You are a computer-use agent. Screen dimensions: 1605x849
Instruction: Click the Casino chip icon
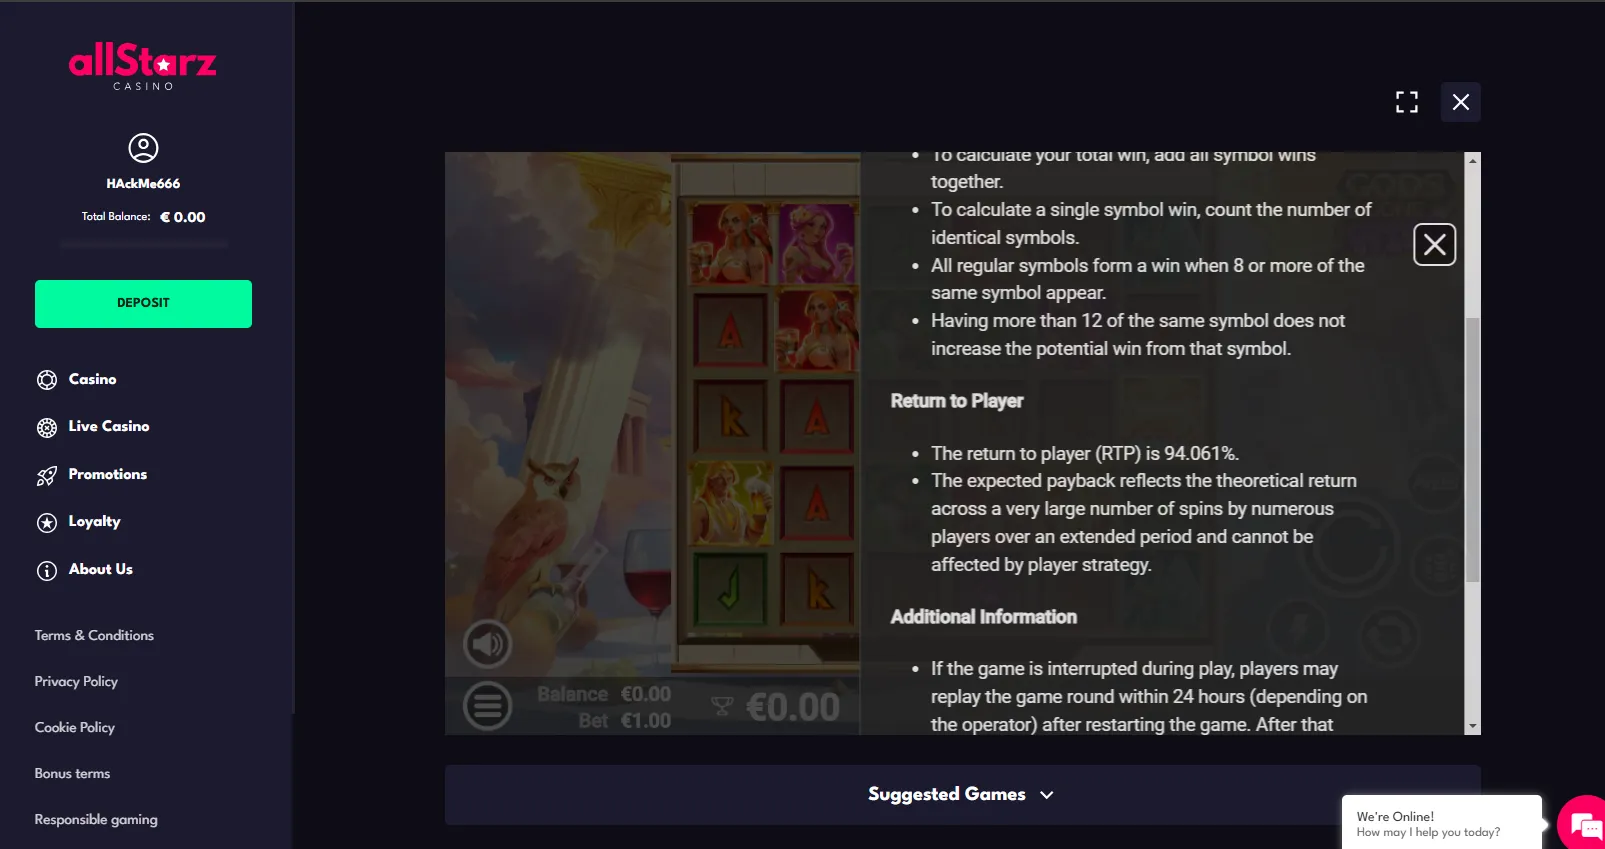(47, 380)
